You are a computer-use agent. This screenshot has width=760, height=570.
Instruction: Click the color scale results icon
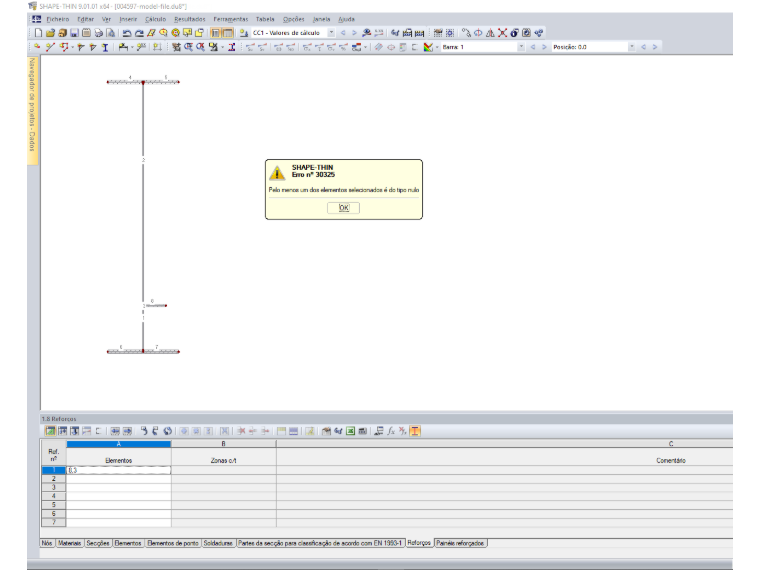click(x=428, y=47)
